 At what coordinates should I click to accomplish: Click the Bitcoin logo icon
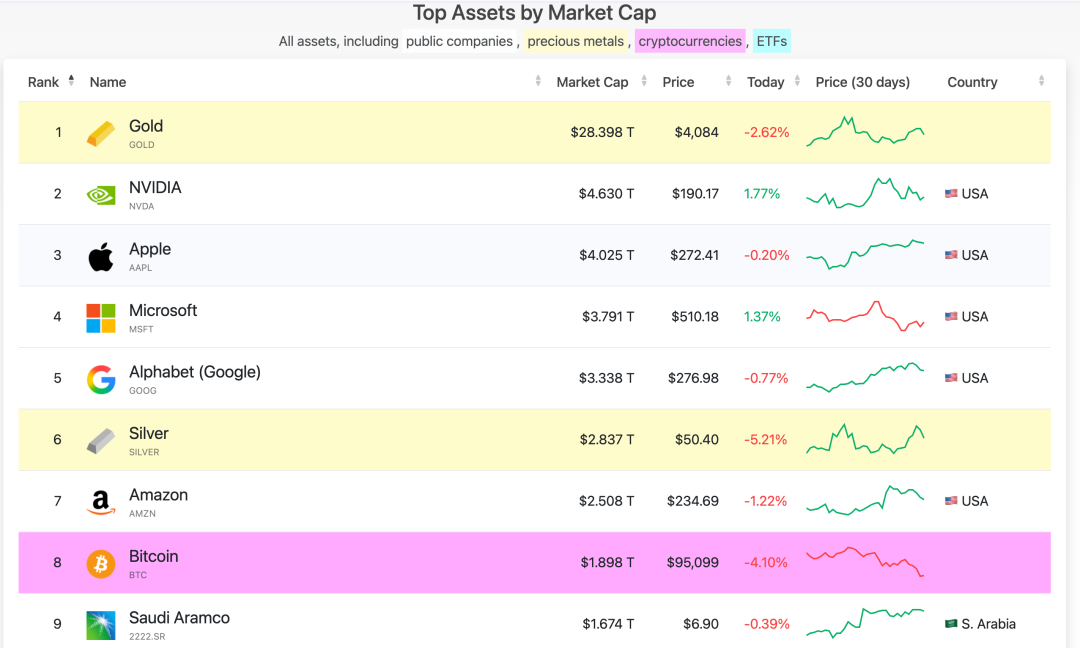[x=101, y=563]
